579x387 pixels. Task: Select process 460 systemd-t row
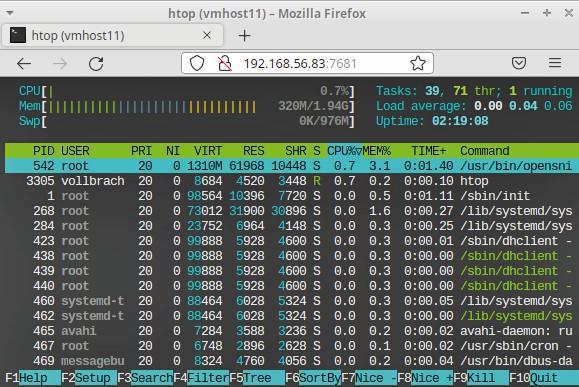292,301
